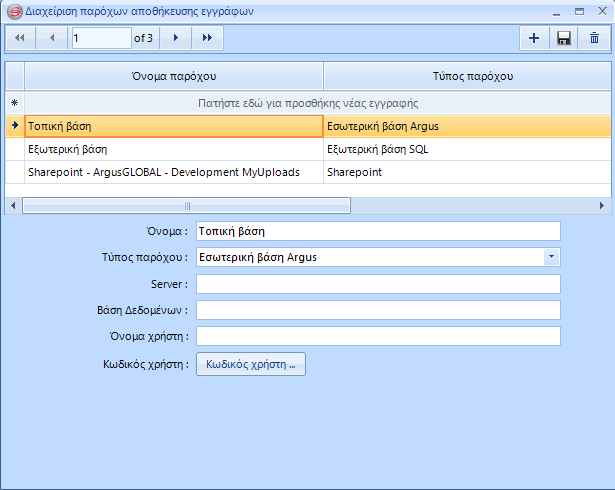Sort by Όνομα παρόχου column header
The image size is (615, 490).
tap(174, 76)
